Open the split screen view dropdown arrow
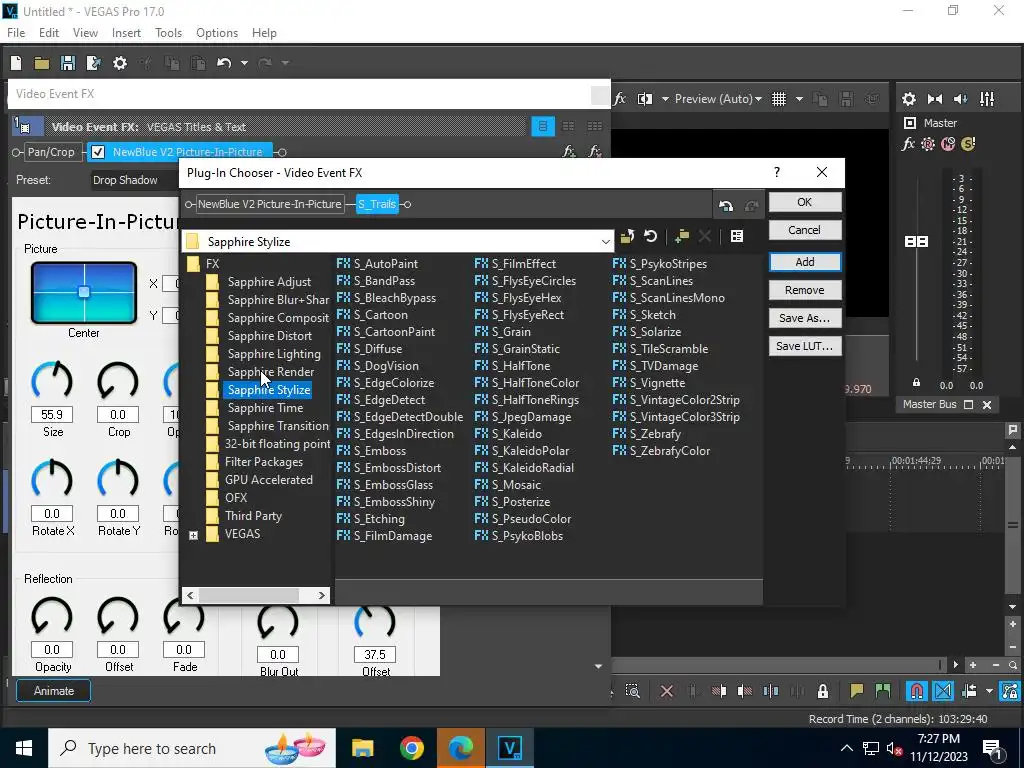This screenshot has height=768, width=1024. [665, 99]
